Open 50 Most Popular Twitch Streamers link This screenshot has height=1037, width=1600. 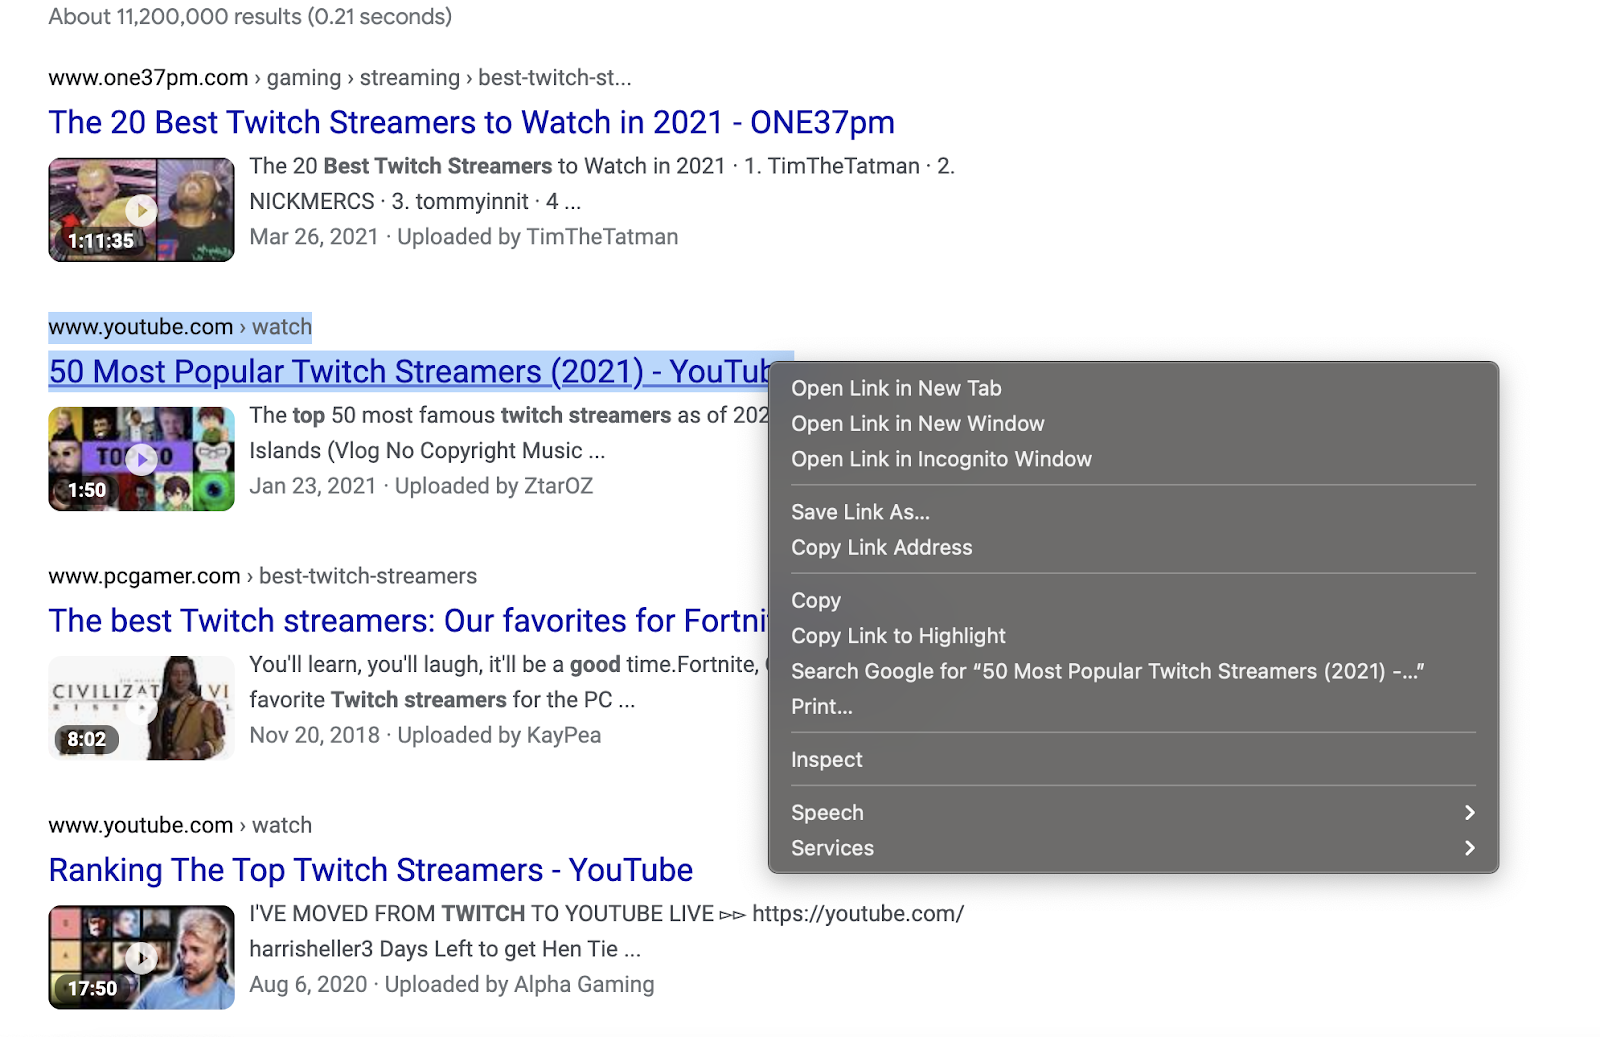point(409,371)
